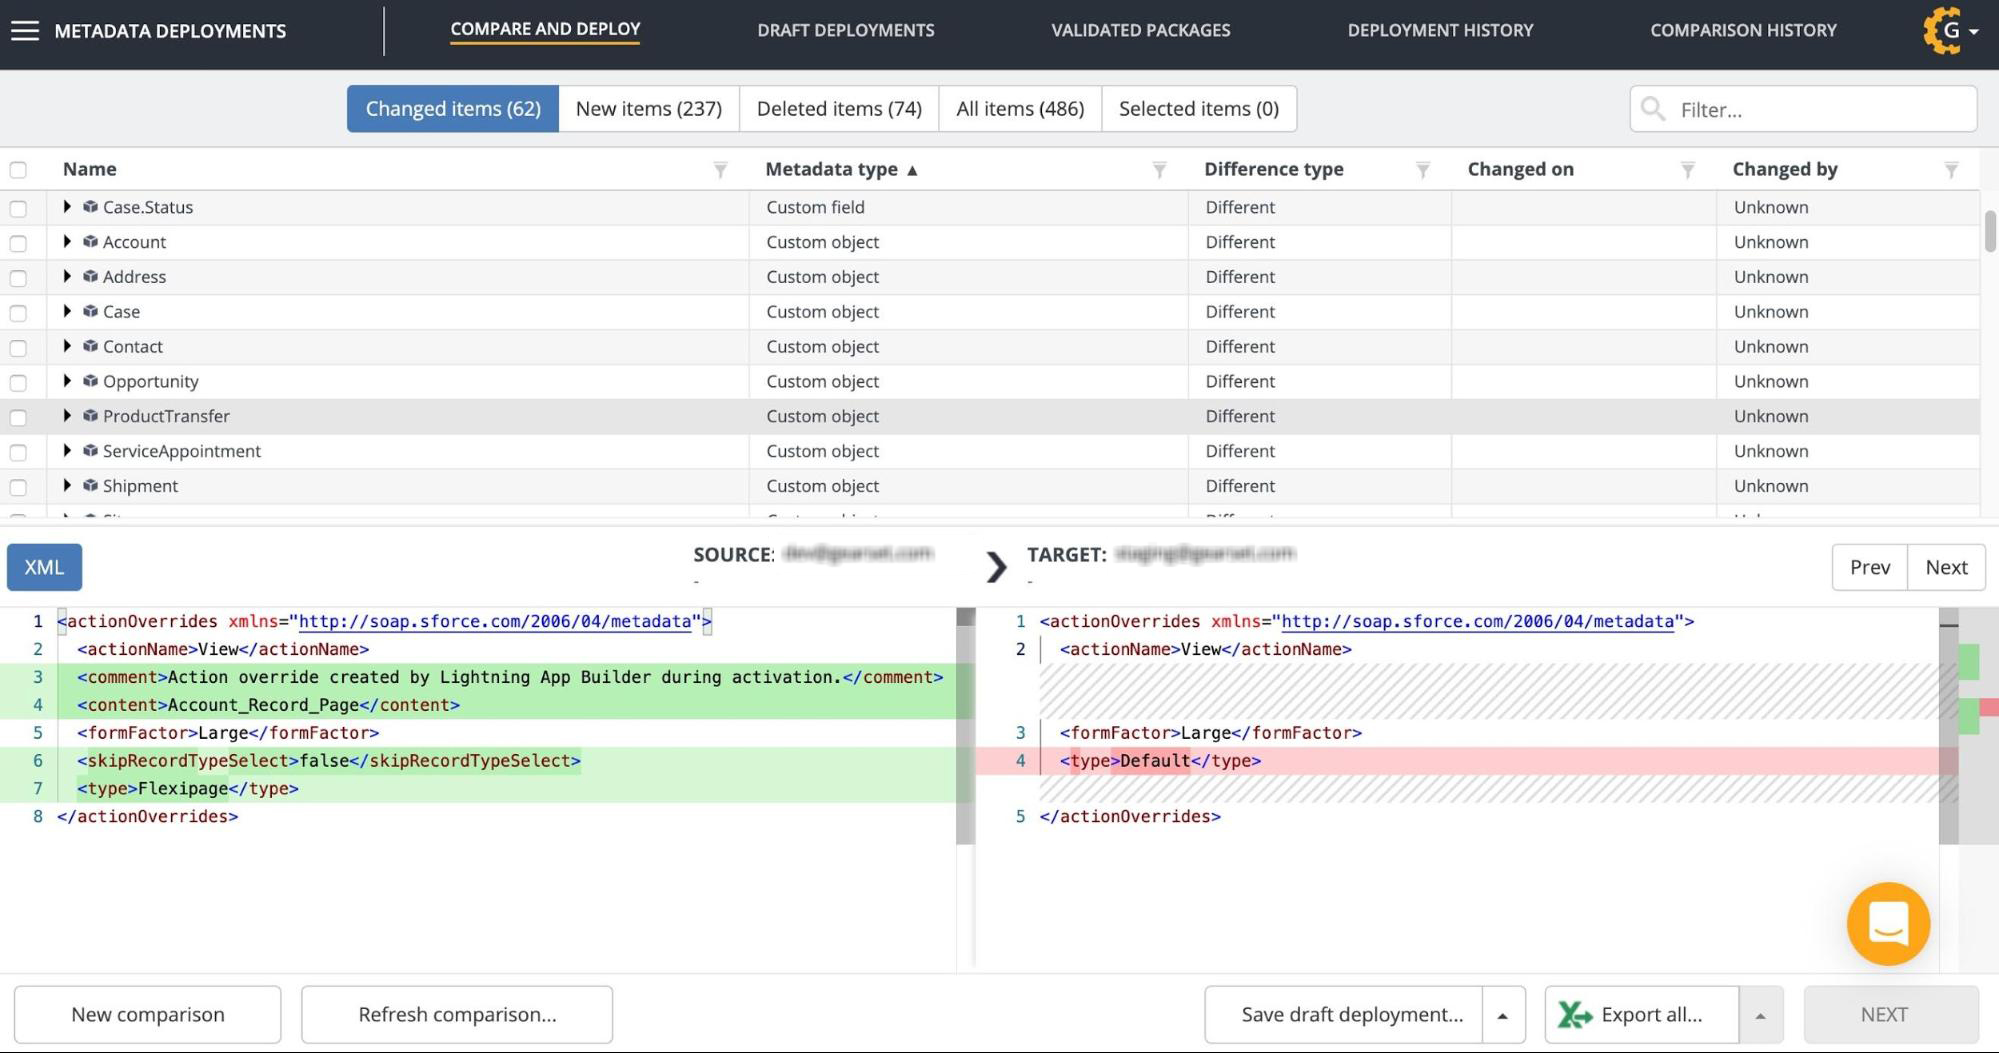Tick the checkbox for Opportunity

coord(18,382)
